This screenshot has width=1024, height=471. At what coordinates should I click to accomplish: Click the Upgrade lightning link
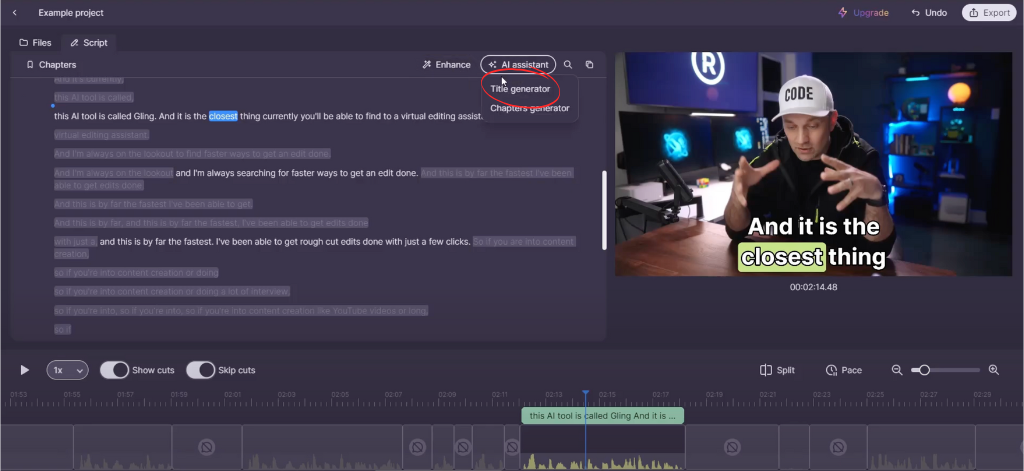pyautogui.click(x=863, y=12)
